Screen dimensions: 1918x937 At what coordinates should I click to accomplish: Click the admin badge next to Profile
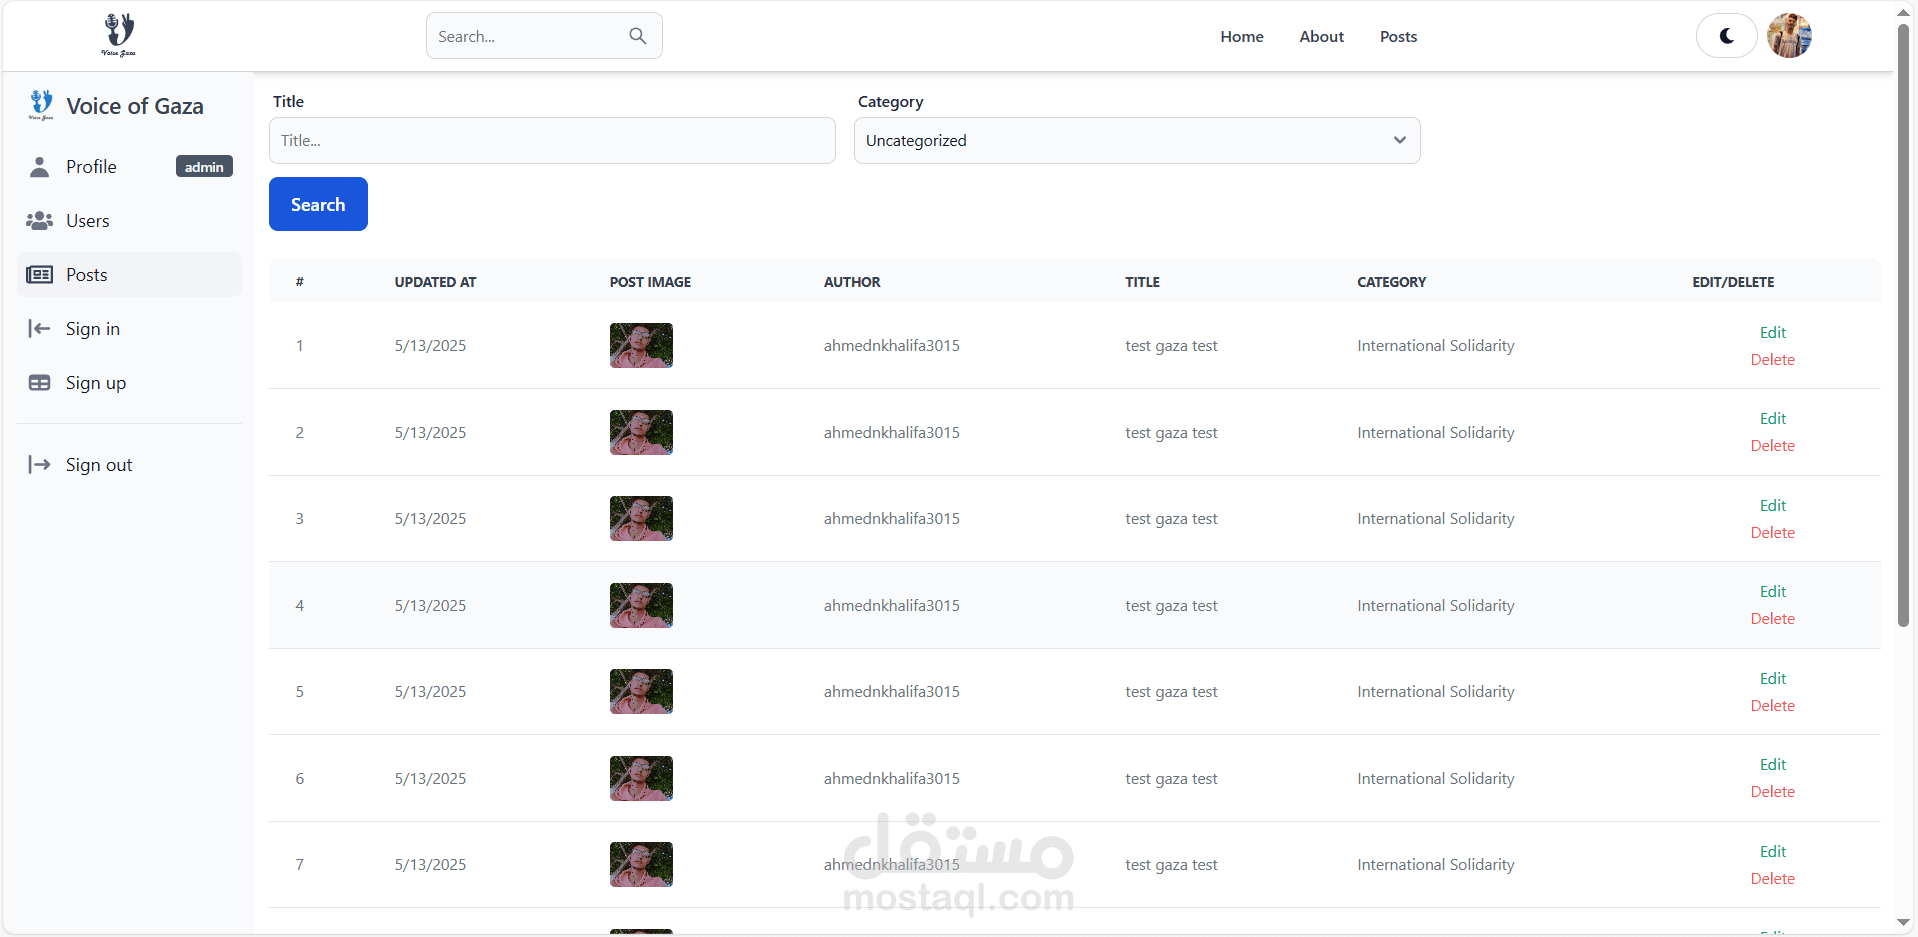(x=204, y=167)
